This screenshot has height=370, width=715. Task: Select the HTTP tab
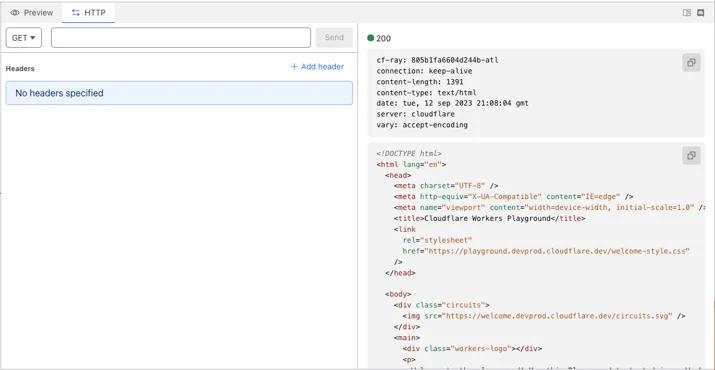click(x=88, y=13)
